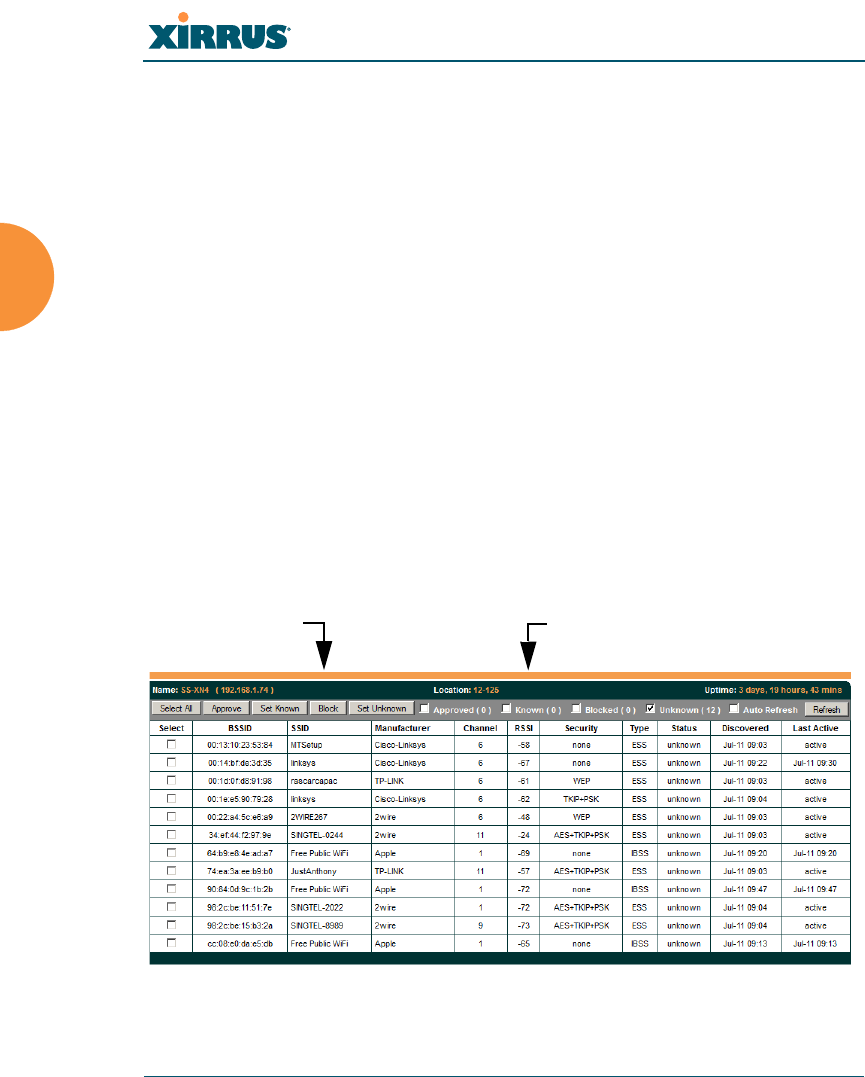Click the Xirrus logo

point(219,32)
